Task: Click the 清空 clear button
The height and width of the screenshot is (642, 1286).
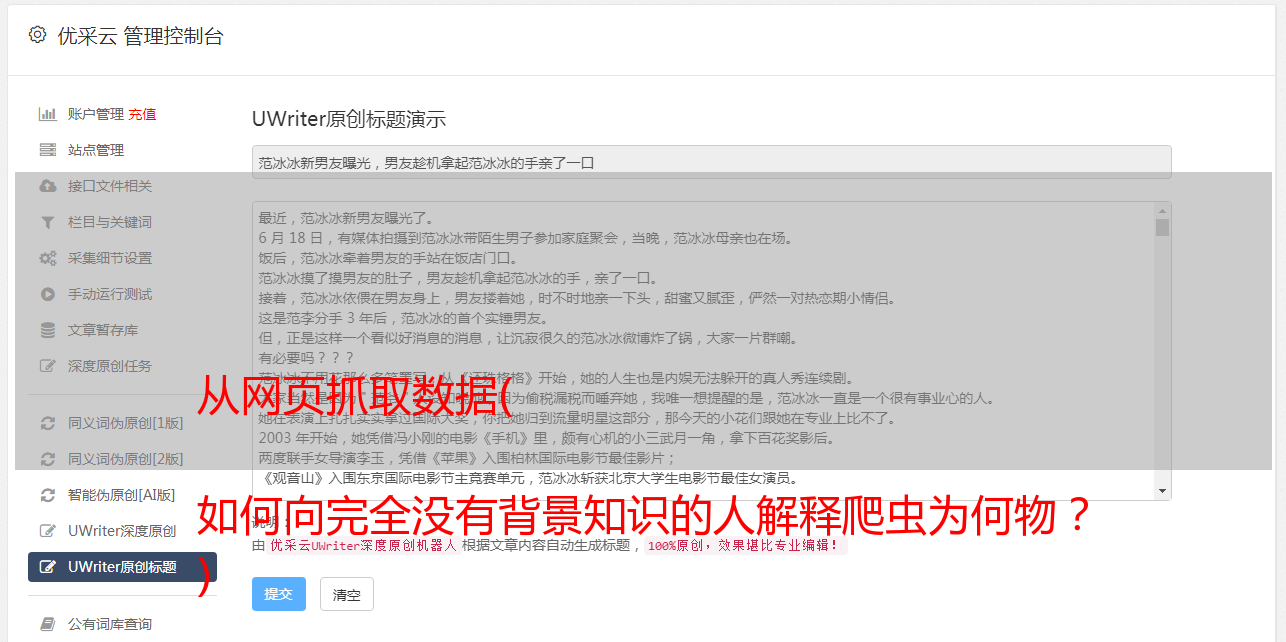Action: [347, 594]
